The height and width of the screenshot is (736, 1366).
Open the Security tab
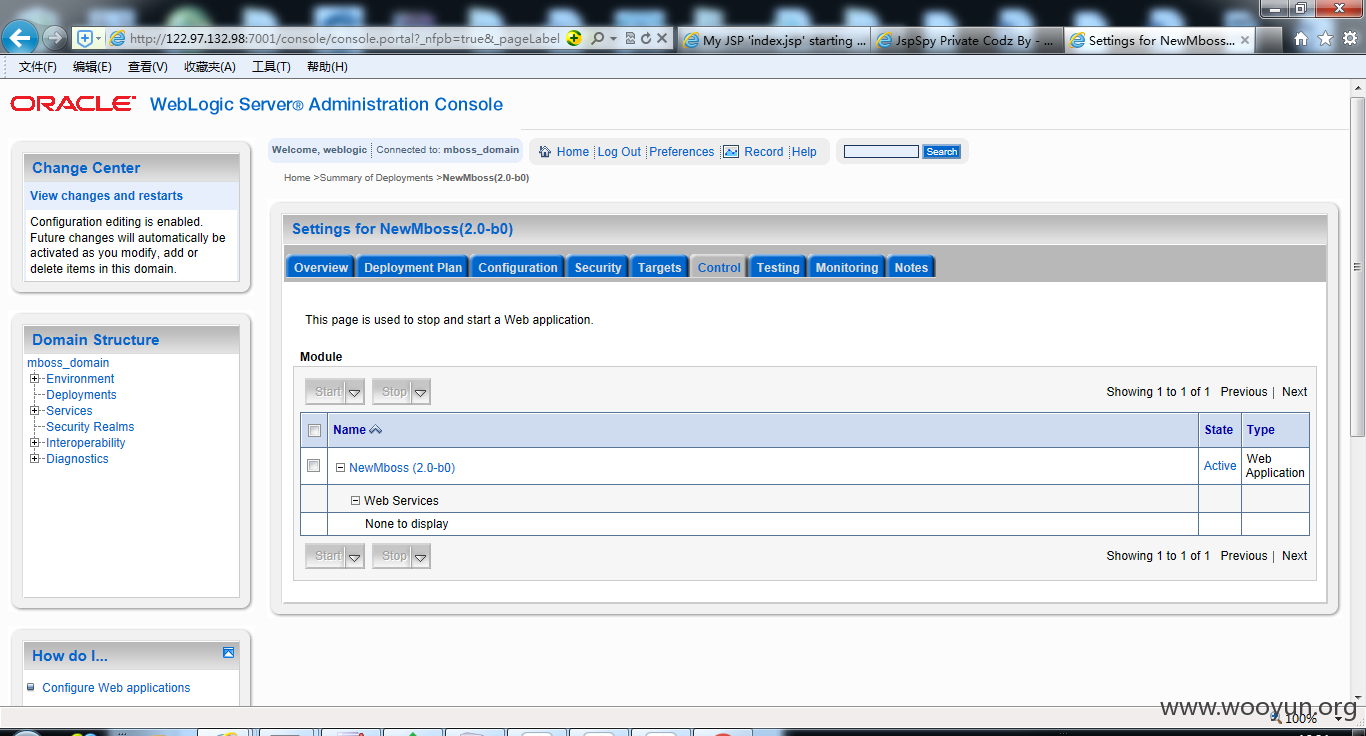coord(598,267)
